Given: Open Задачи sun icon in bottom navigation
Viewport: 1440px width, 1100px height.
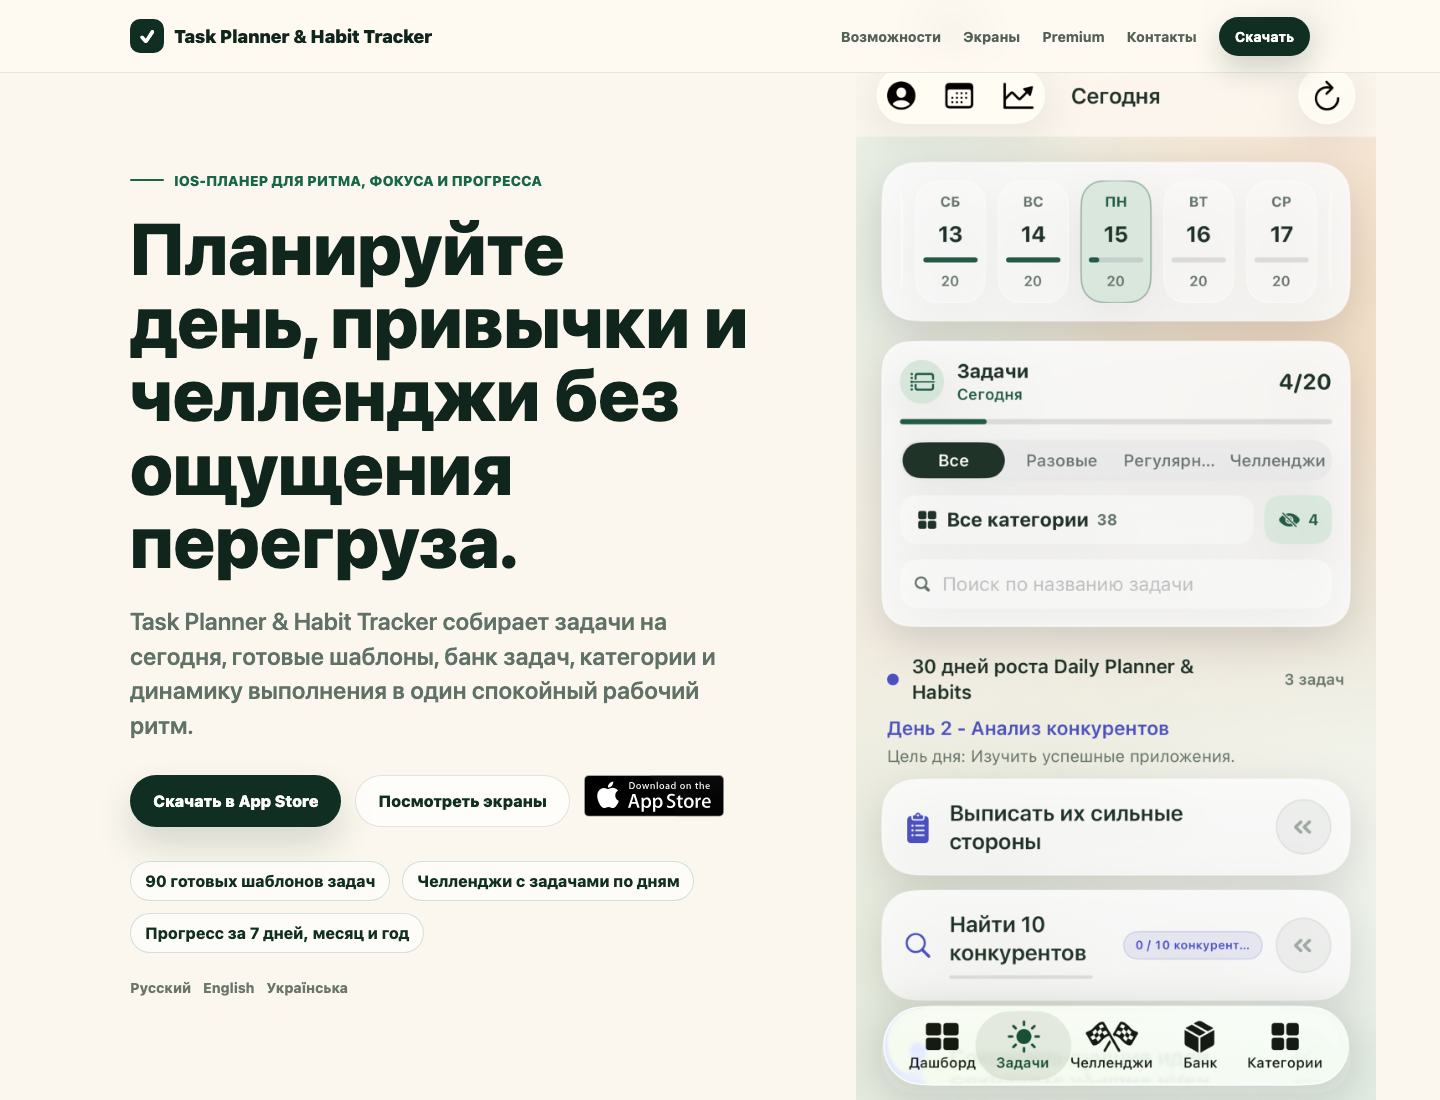Looking at the screenshot, I should pyautogui.click(x=1023, y=1046).
